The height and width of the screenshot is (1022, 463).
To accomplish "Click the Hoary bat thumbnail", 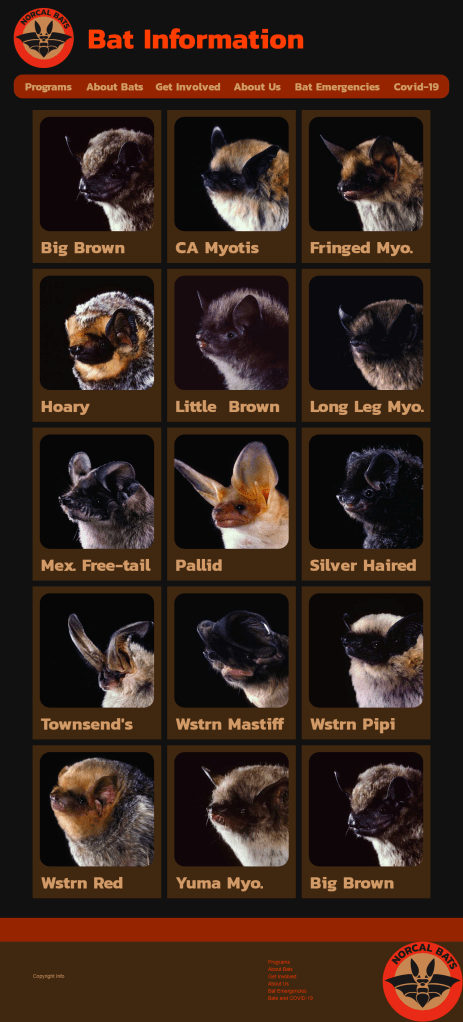I will pyautogui.click(x=97, y=333).
